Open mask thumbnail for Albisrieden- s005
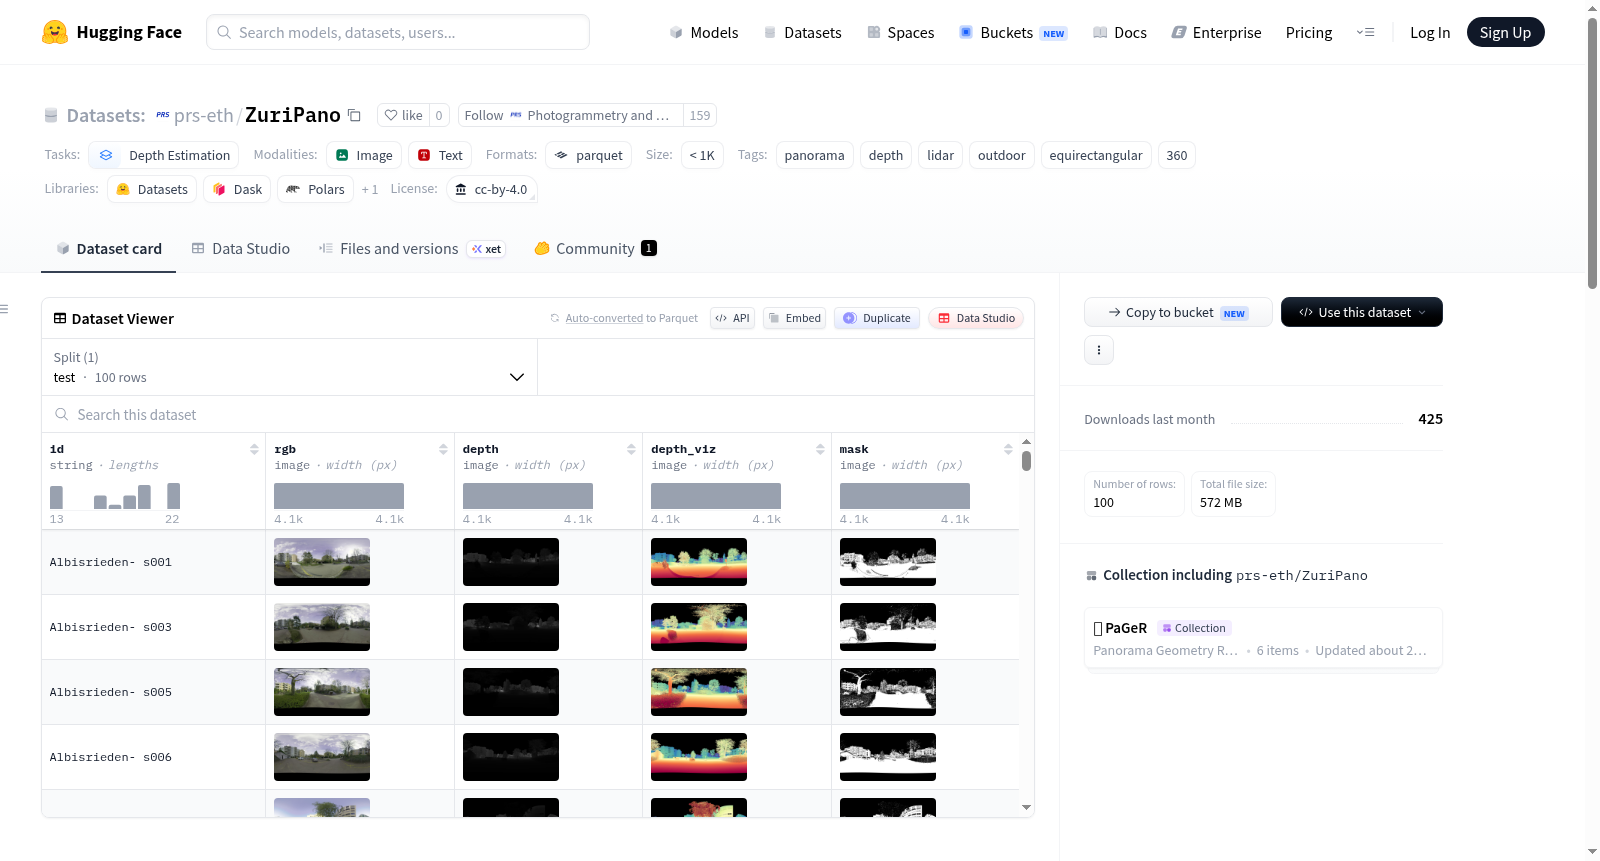Screen dimensions: 1600x861 pyautogui.click(x=888, y=692)
